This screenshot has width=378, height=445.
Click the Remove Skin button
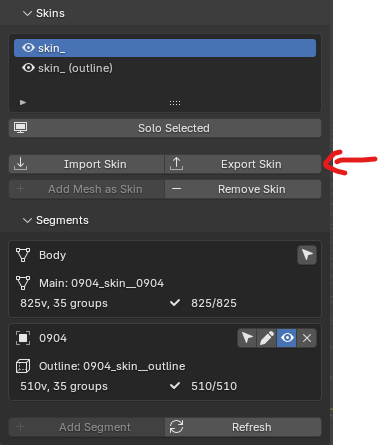pyautogui.click(x=243, y=189)
